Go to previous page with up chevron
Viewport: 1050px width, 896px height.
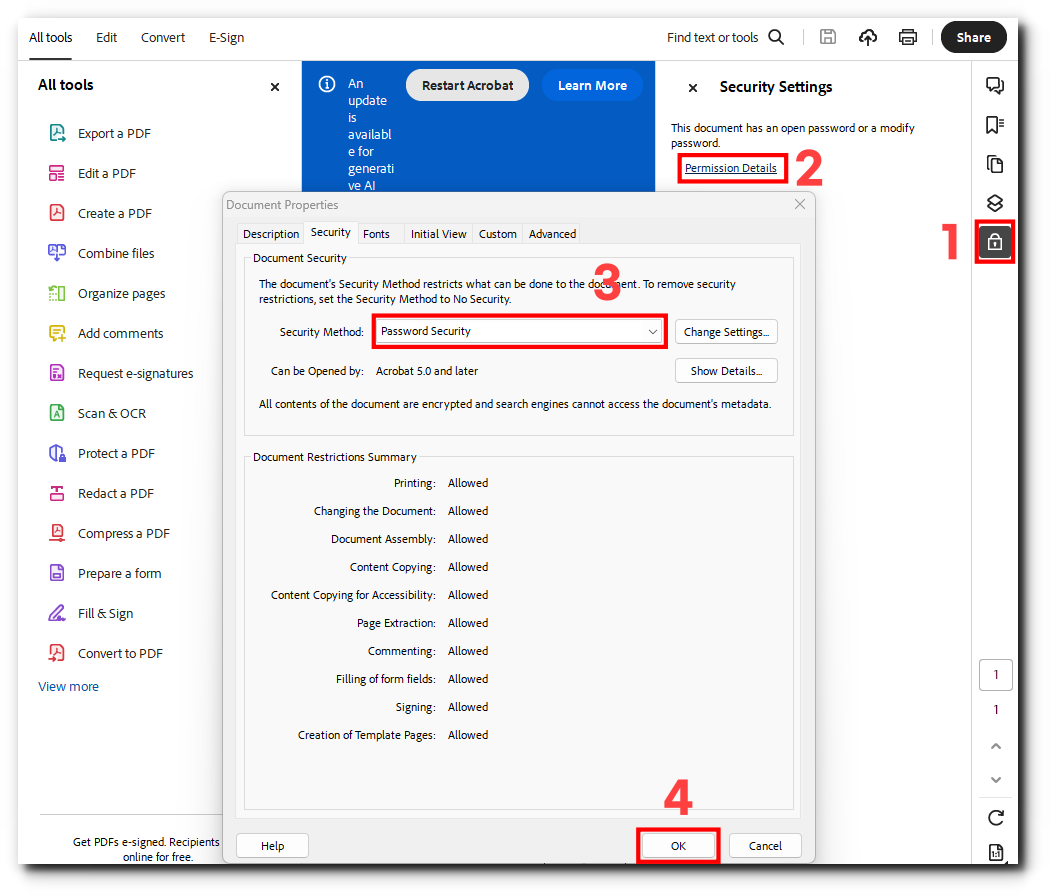(996, 746)
